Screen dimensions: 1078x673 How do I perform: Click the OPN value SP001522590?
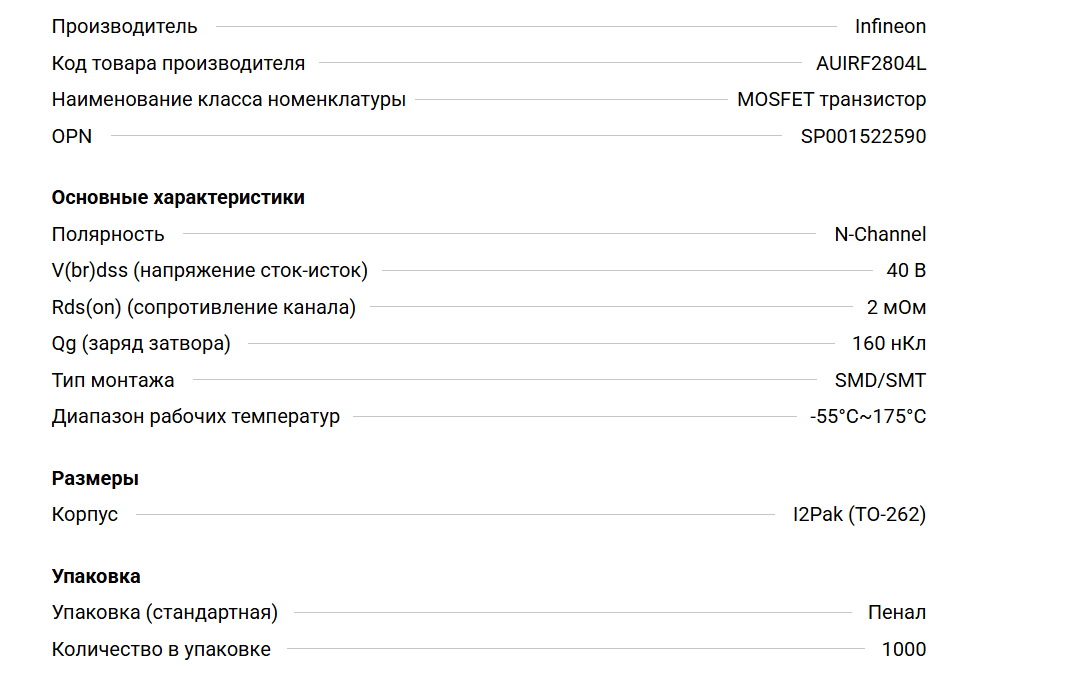(x=863, y=136)
